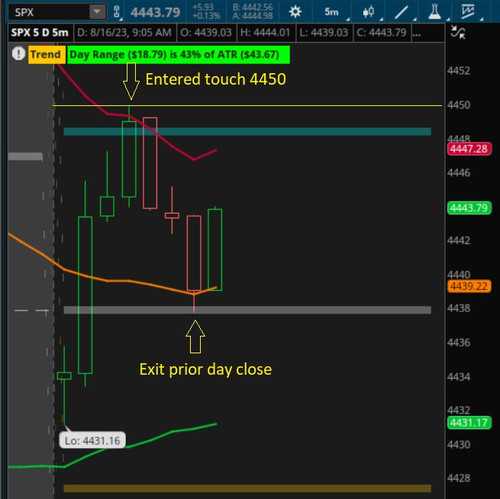The image size is (500, 499).
Task: Click the +5.93 price change value
Action: (203, 7)
